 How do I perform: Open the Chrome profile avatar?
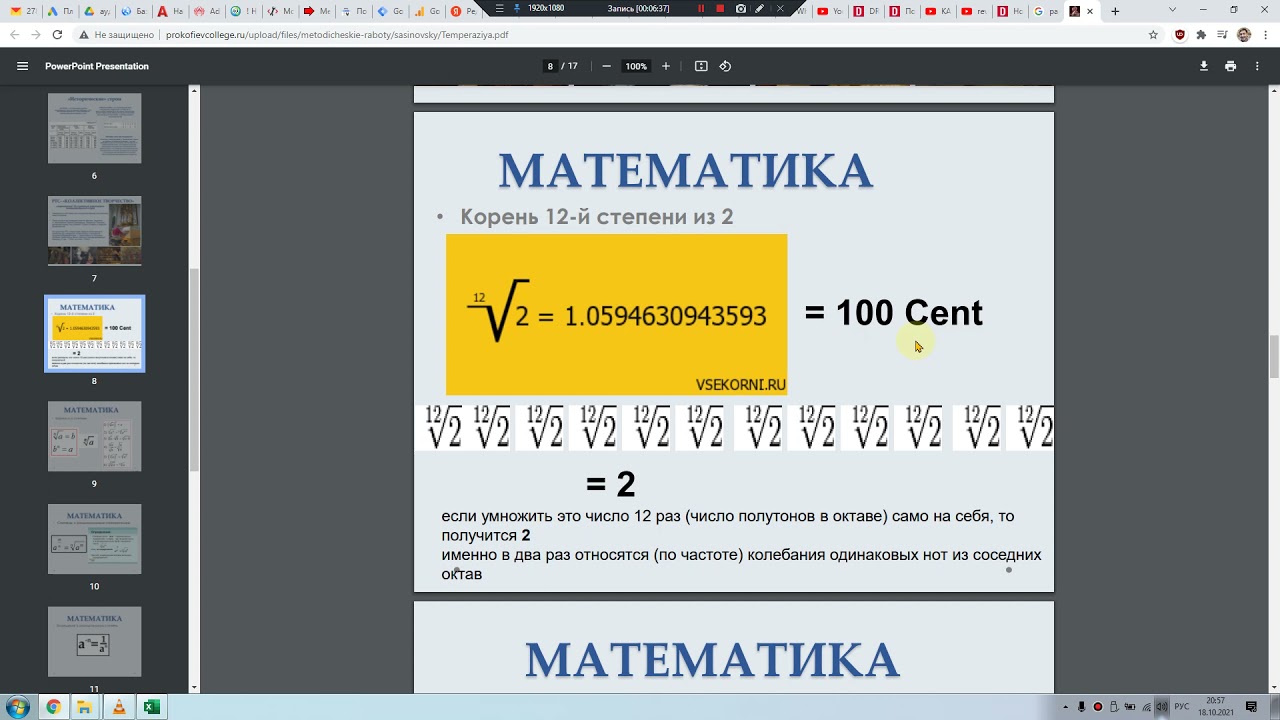tap(1244, 34)
